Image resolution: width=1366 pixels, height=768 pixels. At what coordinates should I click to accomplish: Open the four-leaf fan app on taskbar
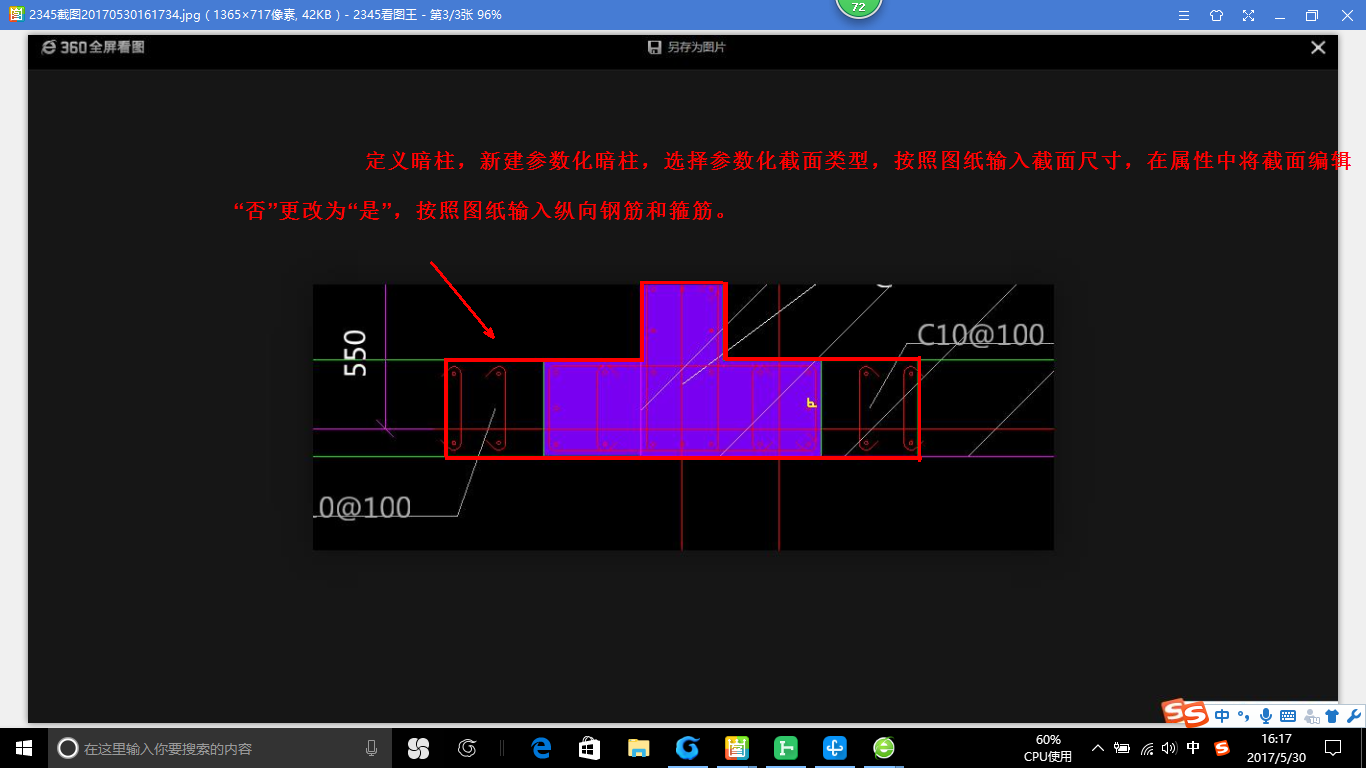point(418,748)
